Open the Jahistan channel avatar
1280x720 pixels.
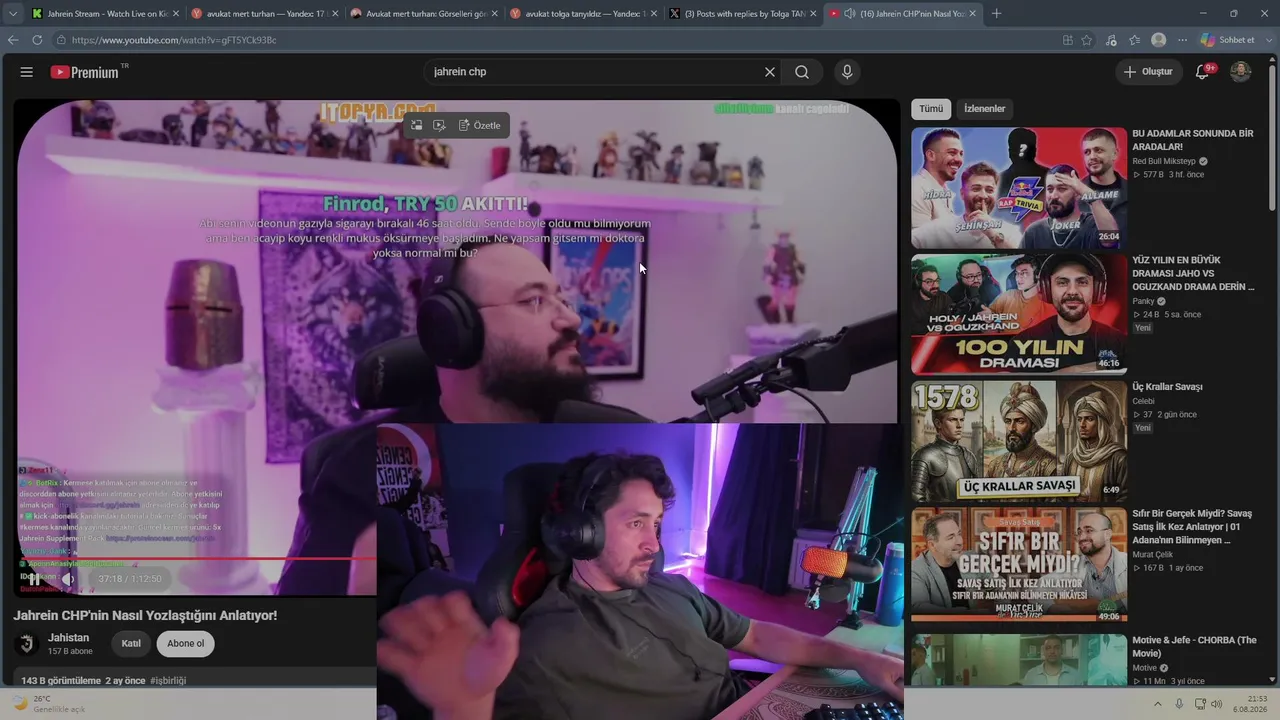[27, 644]
